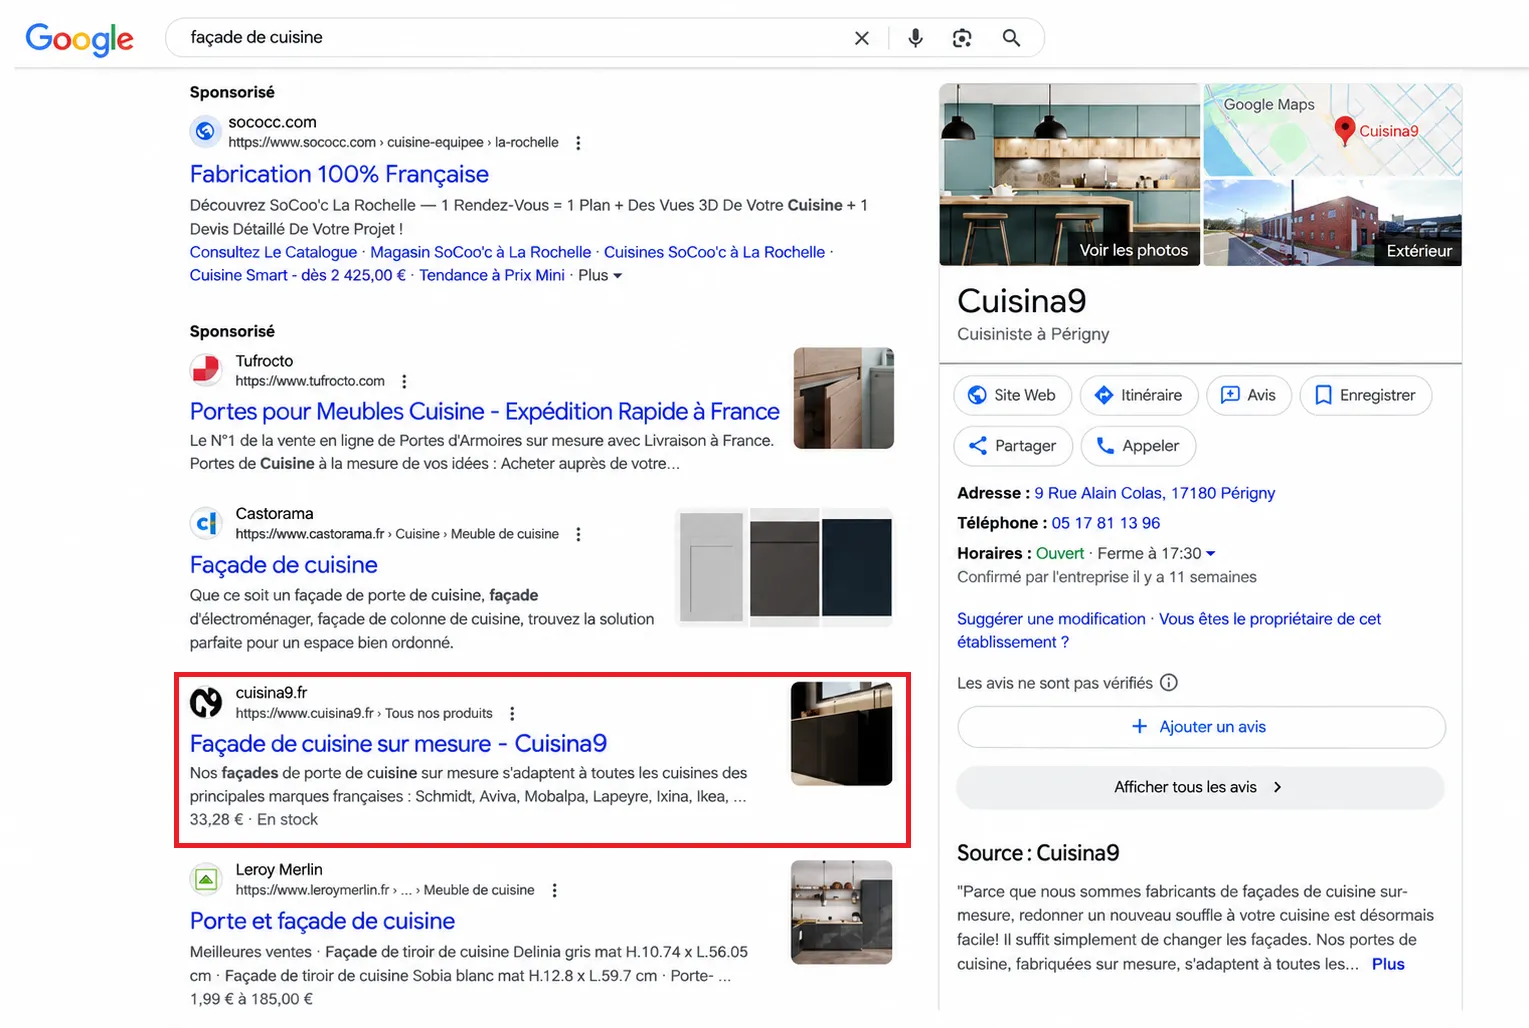This screenshot has width=1529, height=1028.
Task: Click Ajouter un avis button
Action: click(1201, 727)
